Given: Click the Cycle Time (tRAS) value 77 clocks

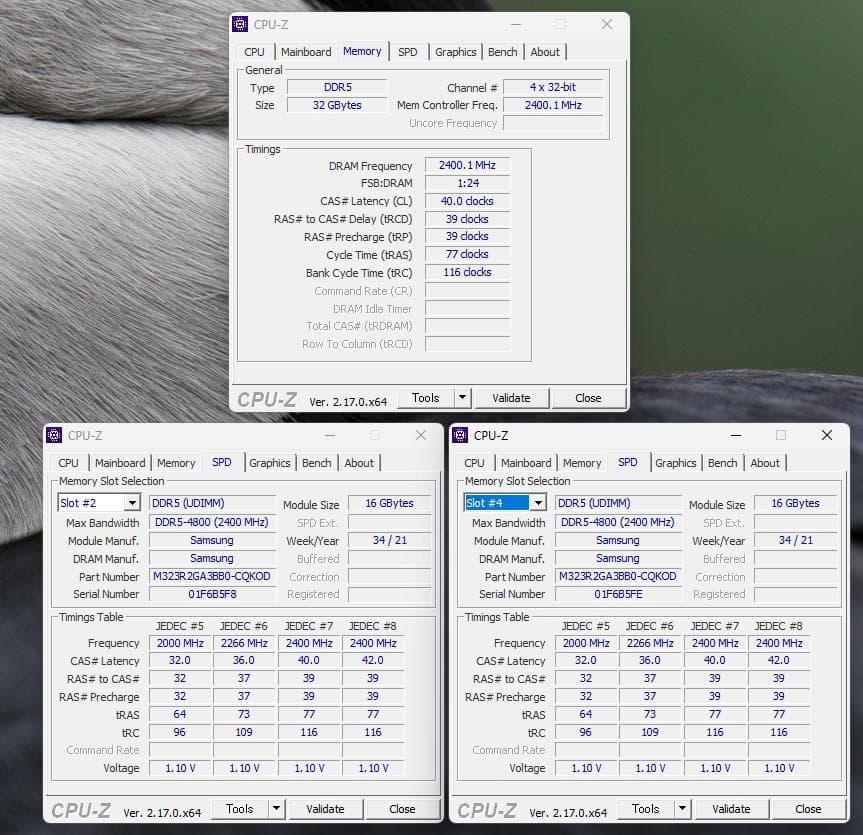Looking at the screenshot, I should coord(467,254).
